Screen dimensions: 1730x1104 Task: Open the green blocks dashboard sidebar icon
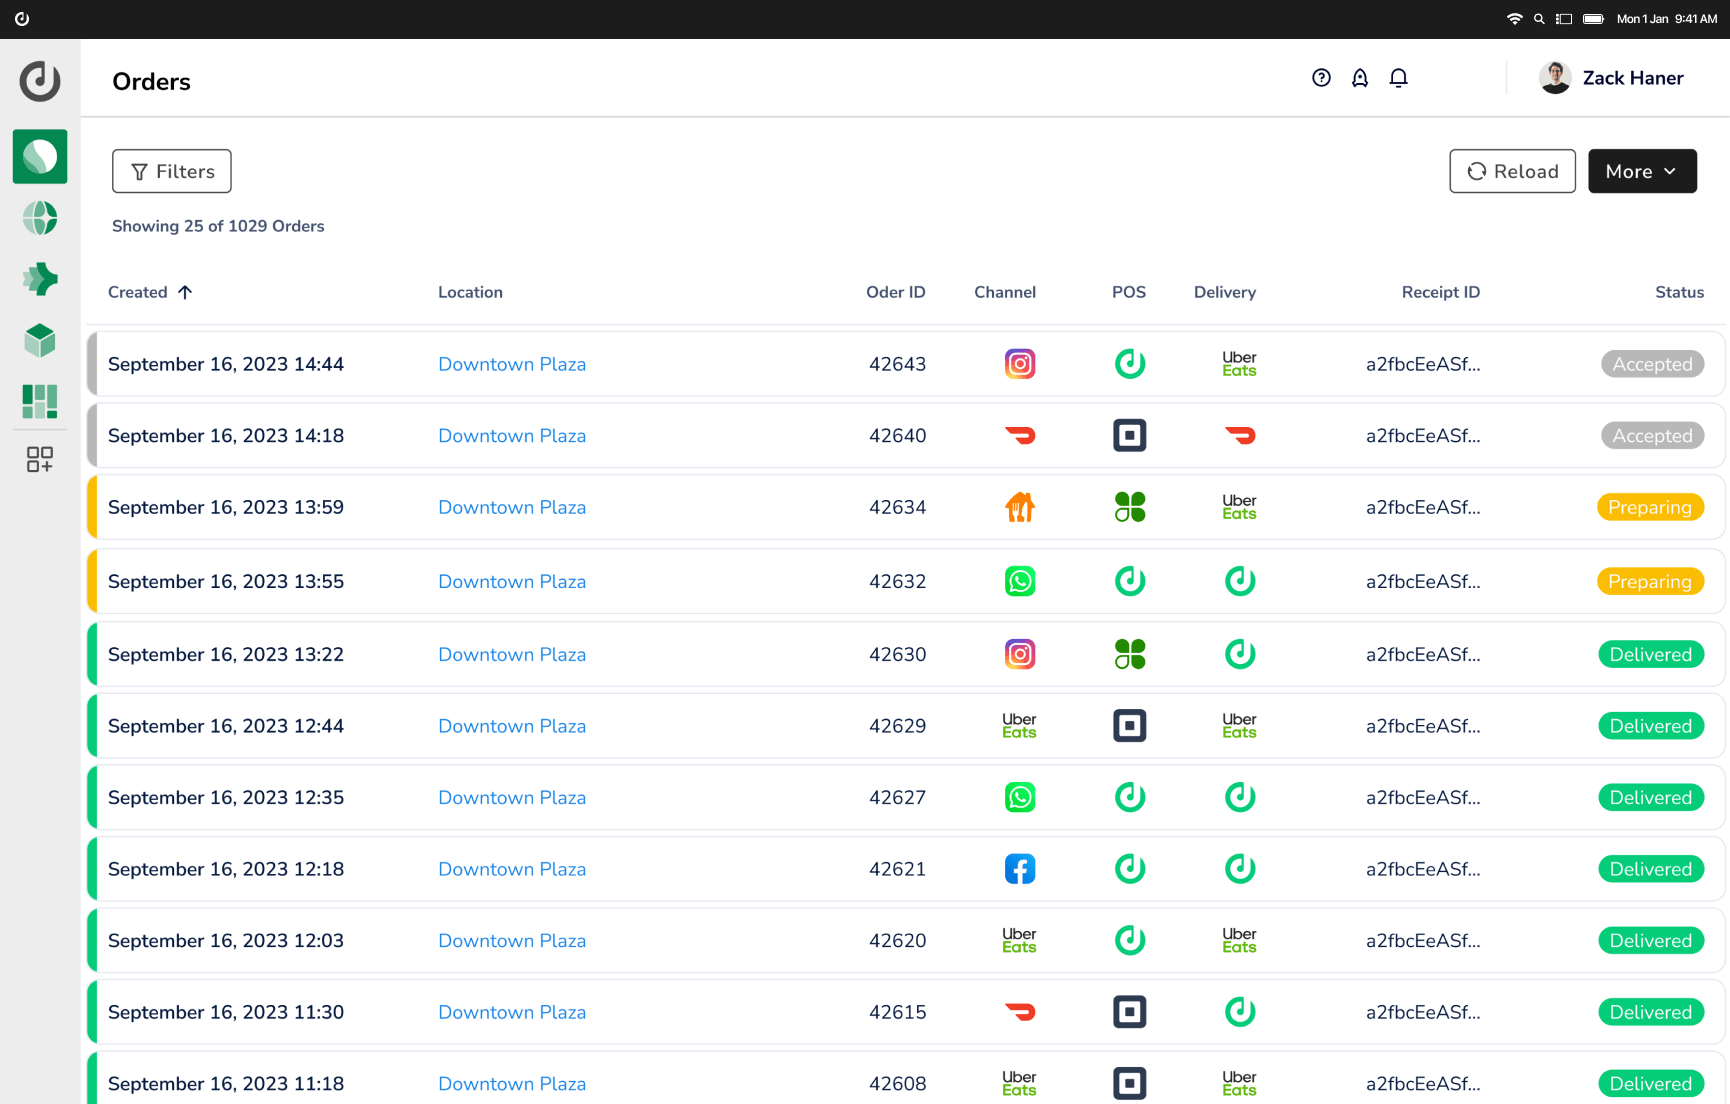click(x=40, y=401)
